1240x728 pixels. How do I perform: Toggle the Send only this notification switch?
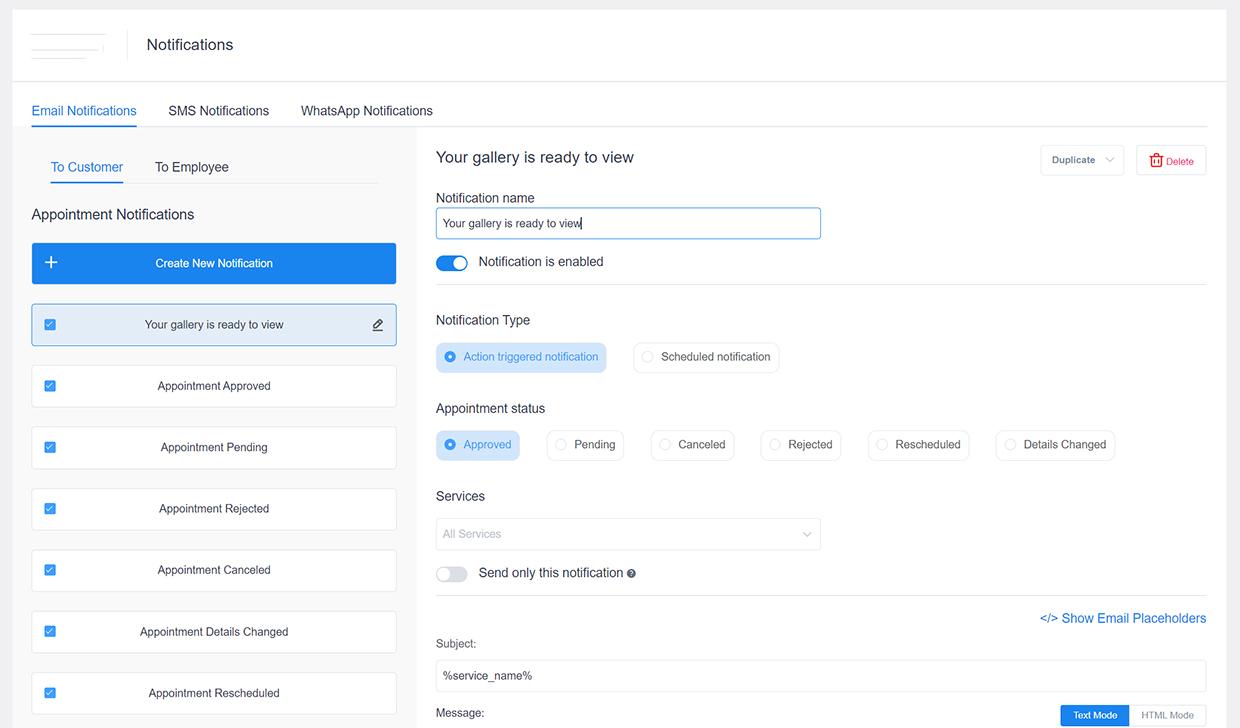452,574
